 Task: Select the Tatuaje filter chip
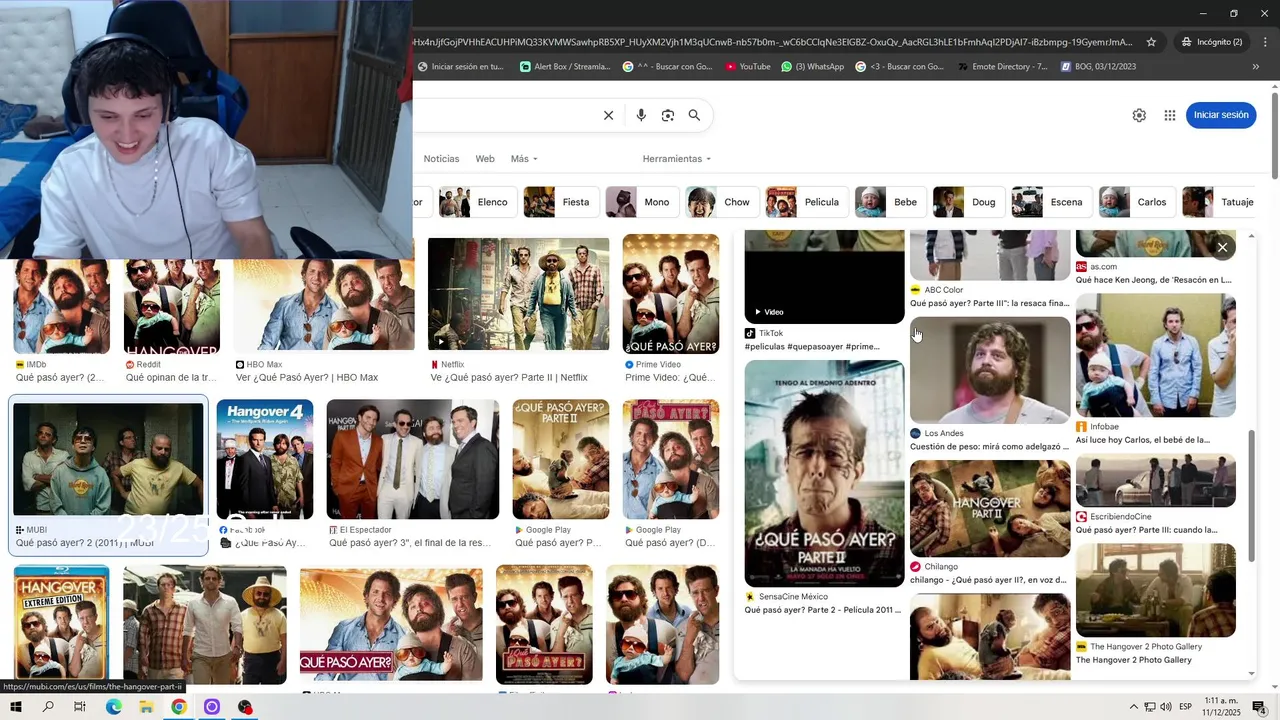1218,202
